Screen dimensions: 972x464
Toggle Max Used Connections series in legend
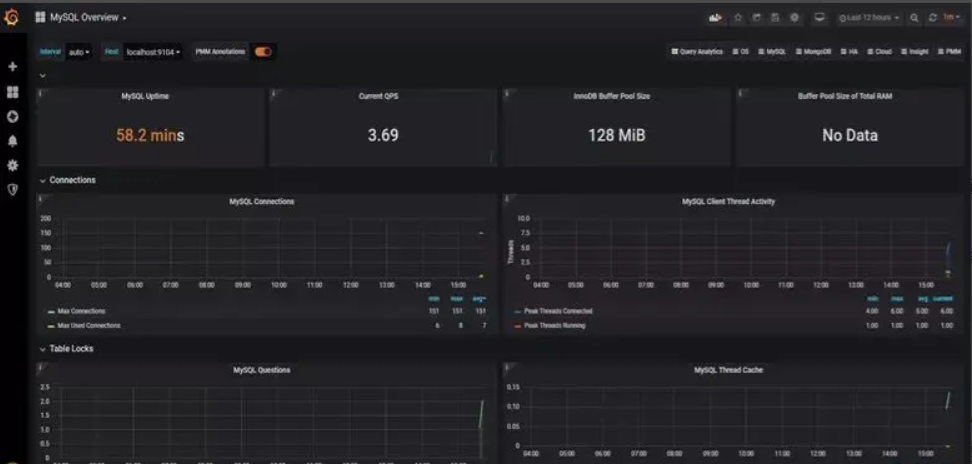[89, 325]
